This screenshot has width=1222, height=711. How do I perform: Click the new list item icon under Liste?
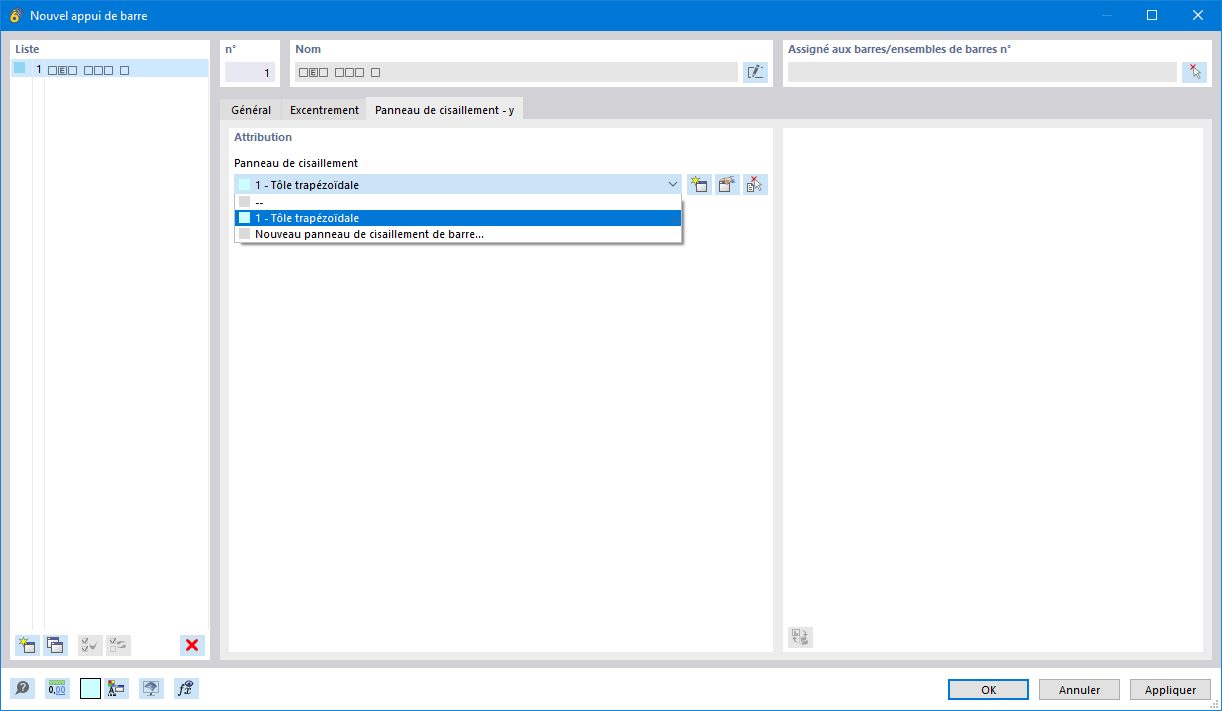pyautogui.click(x=27, y=645)
